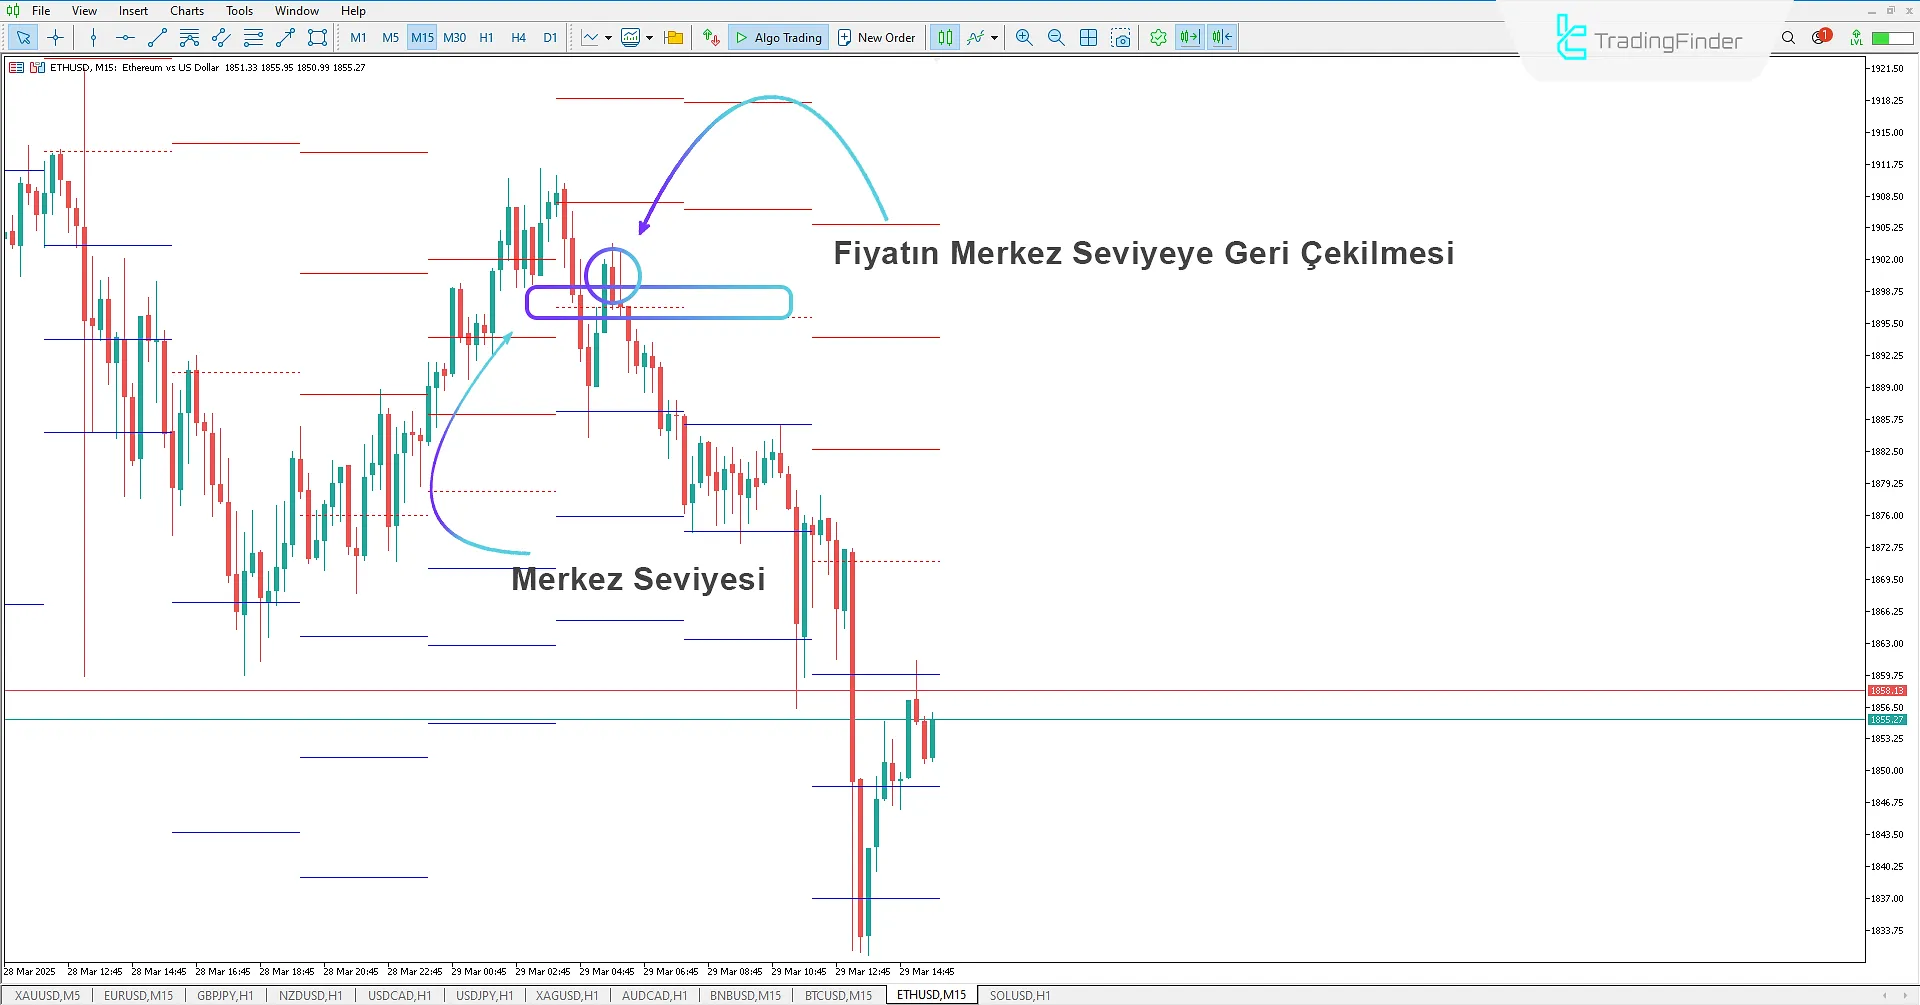Open depth of market icon beside ETHUSD
Screen dimensions: 1920x1005
click(x=16, y=68)
